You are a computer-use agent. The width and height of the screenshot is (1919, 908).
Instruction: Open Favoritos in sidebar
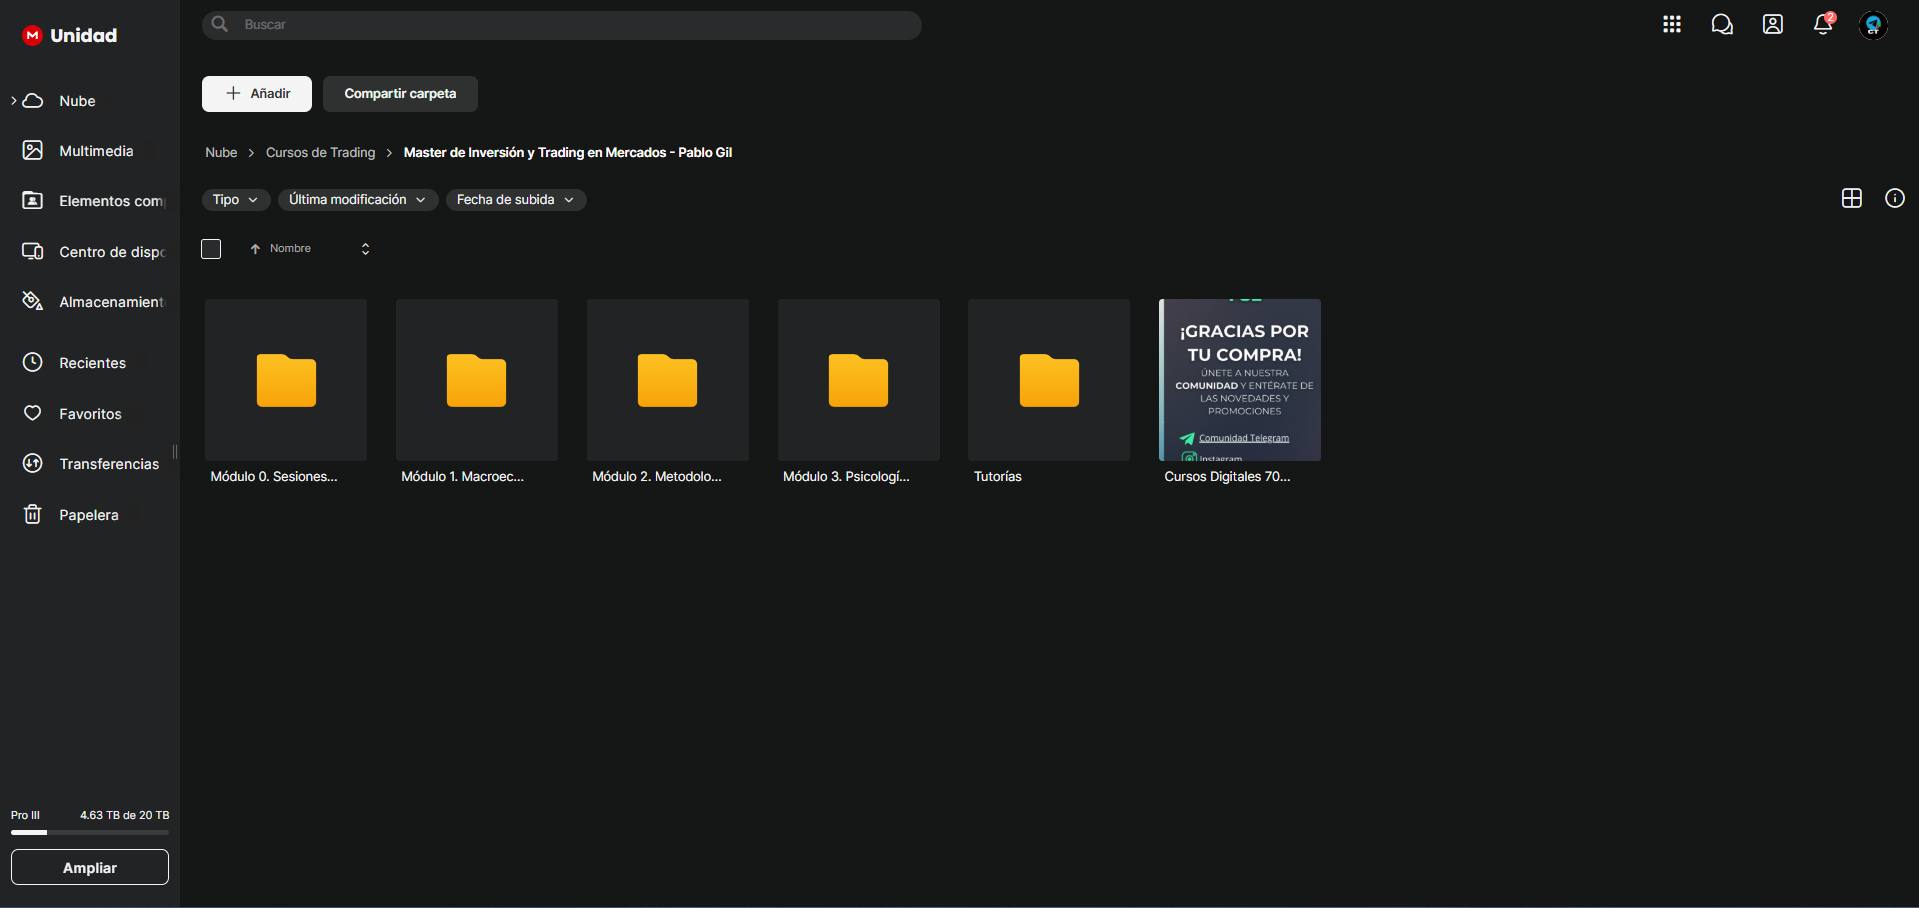89,413
